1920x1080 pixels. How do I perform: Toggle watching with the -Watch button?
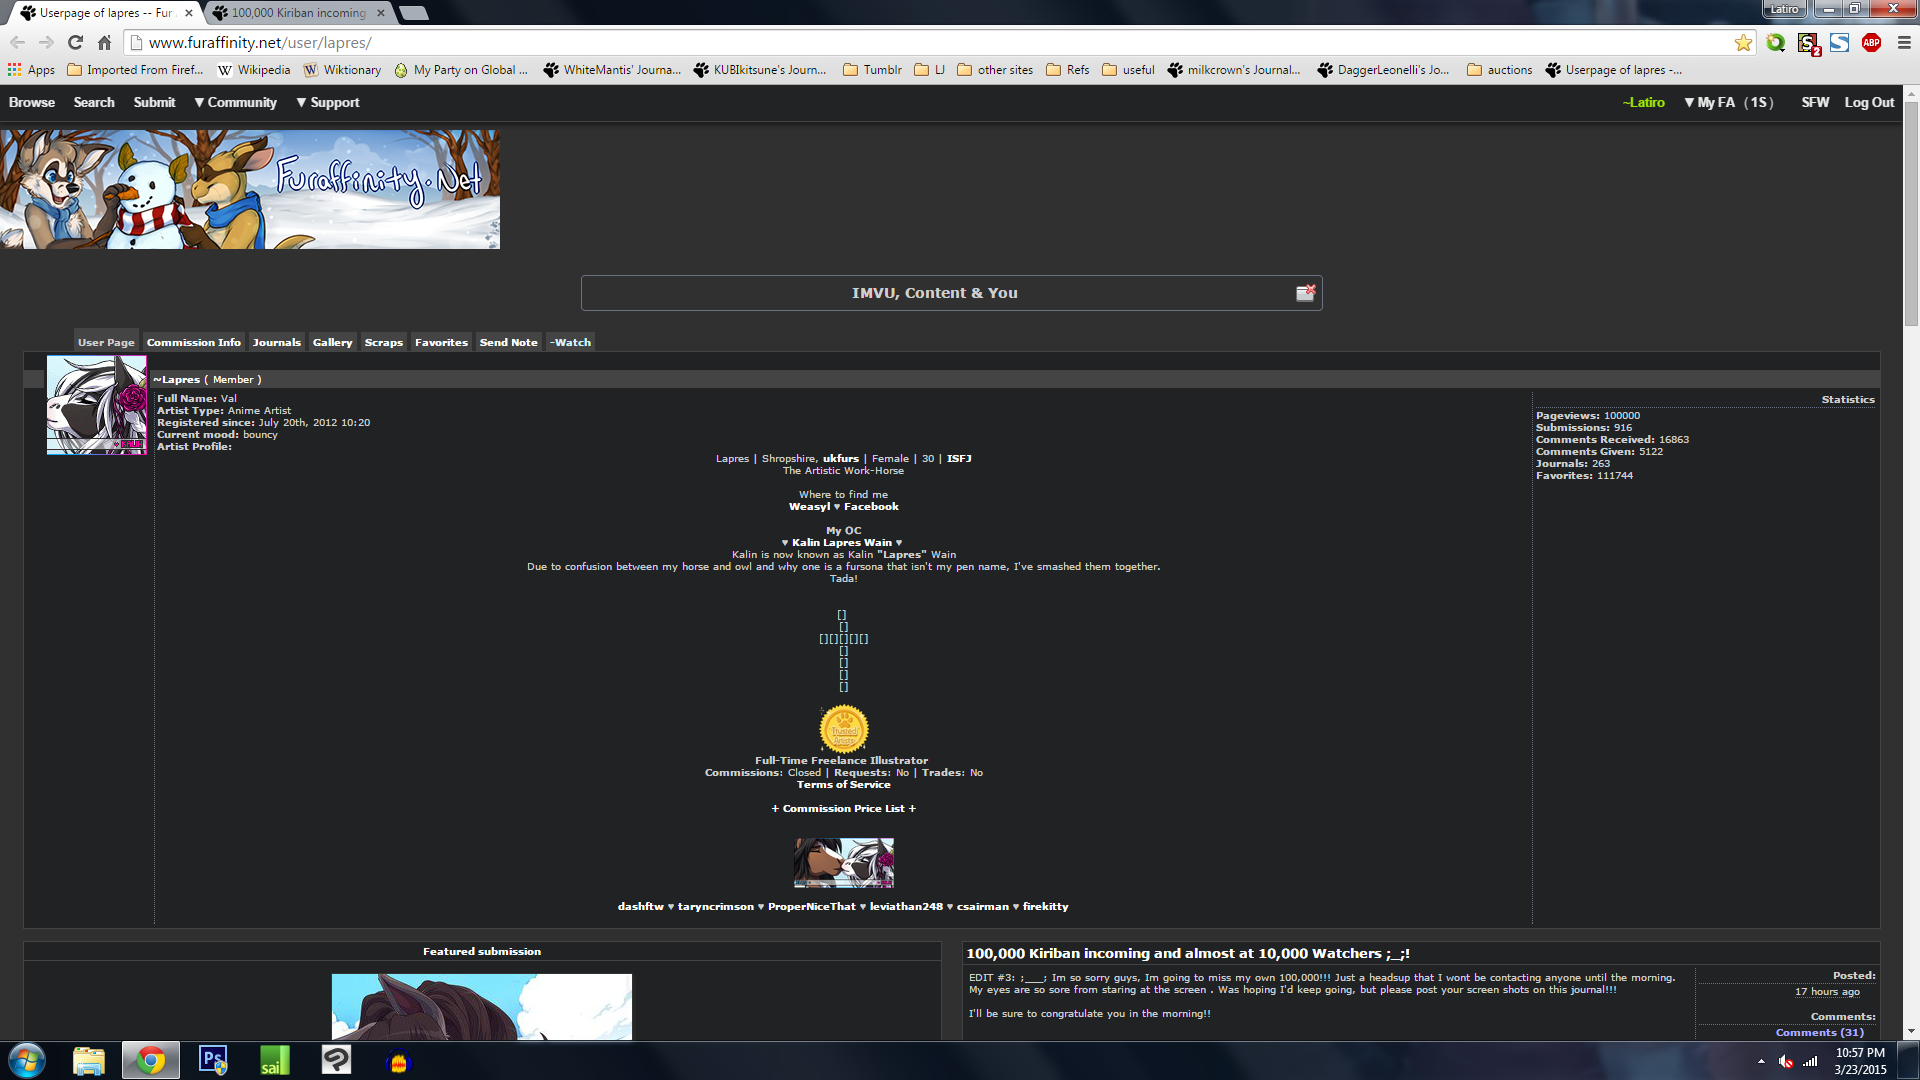[x=570, y=342]
